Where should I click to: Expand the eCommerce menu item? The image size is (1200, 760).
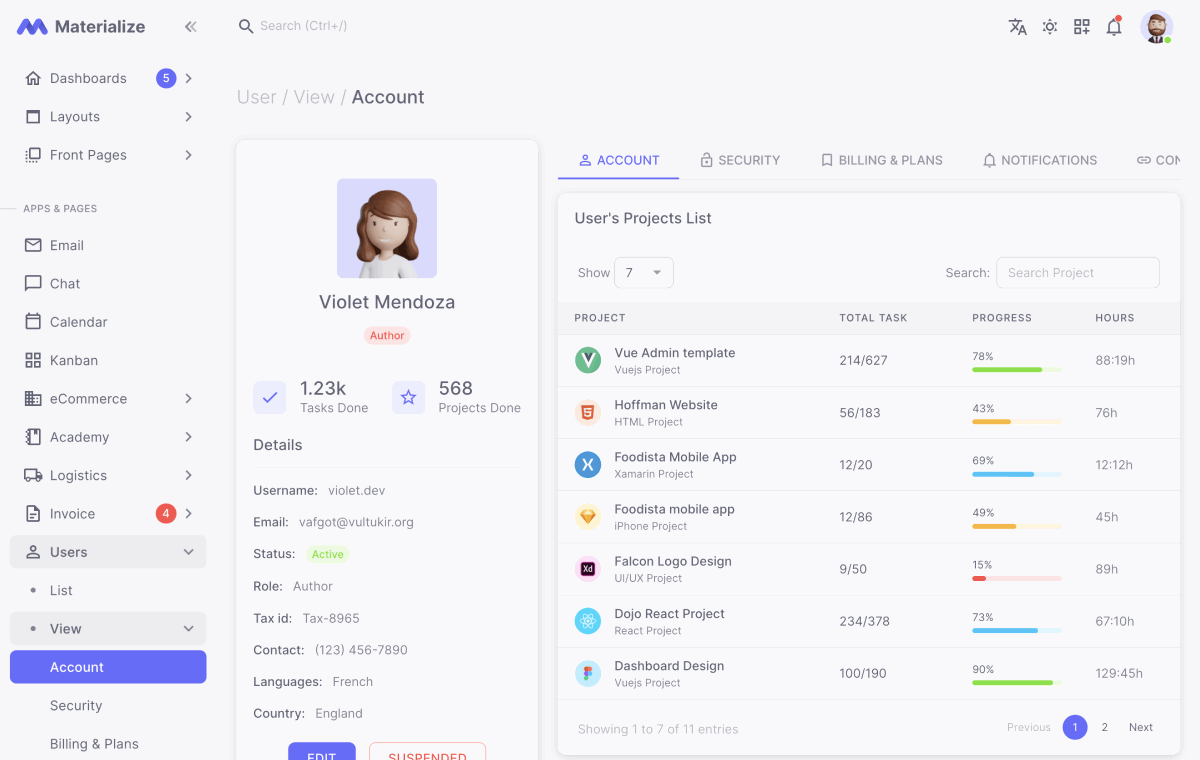click(x=107, y=398)
